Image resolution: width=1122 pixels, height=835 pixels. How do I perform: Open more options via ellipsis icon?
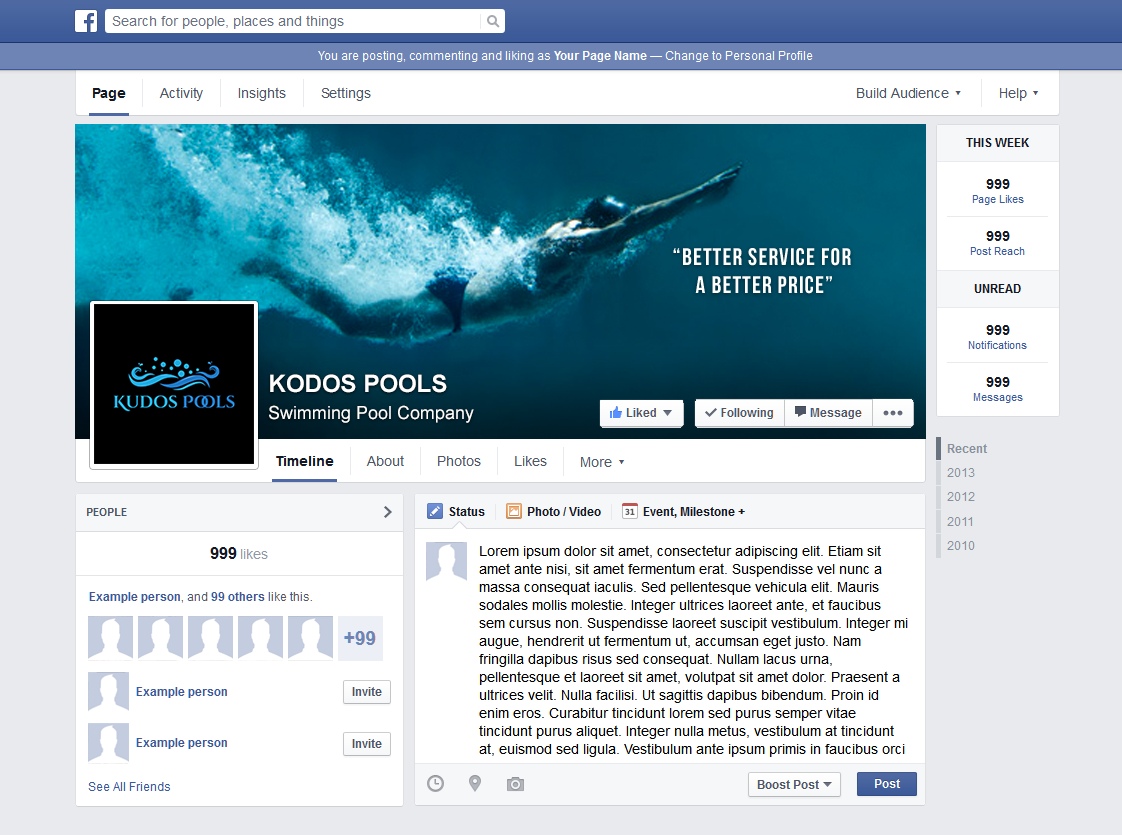pyautogui.click(x=892, y=412)
